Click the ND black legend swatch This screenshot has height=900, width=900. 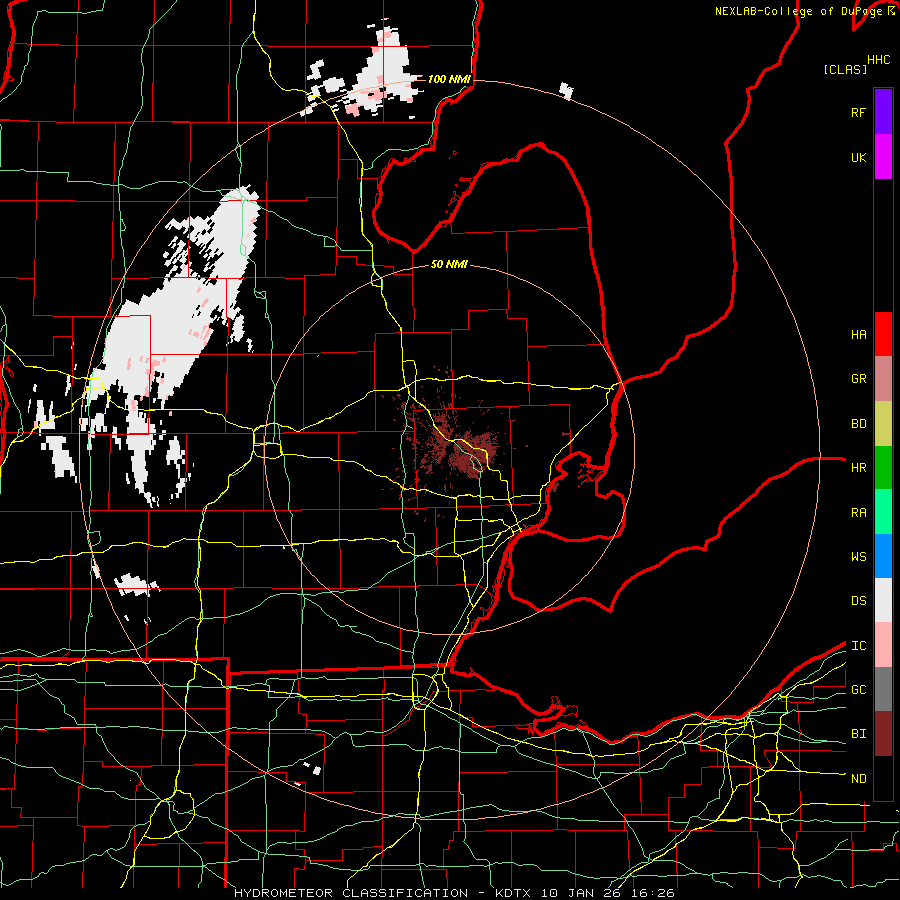883,778
